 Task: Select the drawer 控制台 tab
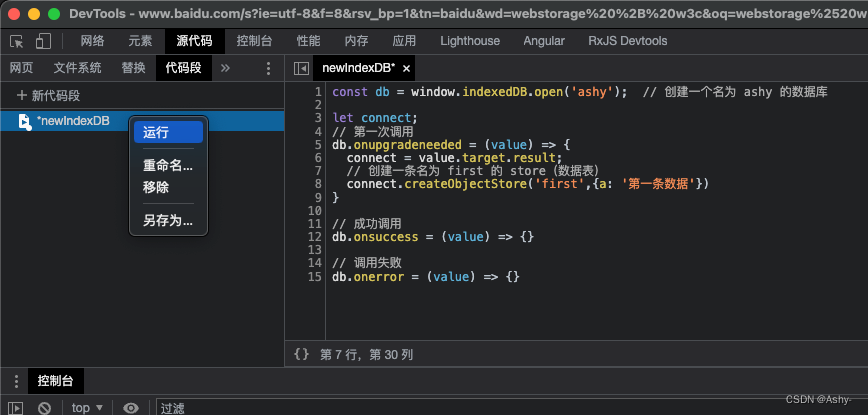pos(55,381)
